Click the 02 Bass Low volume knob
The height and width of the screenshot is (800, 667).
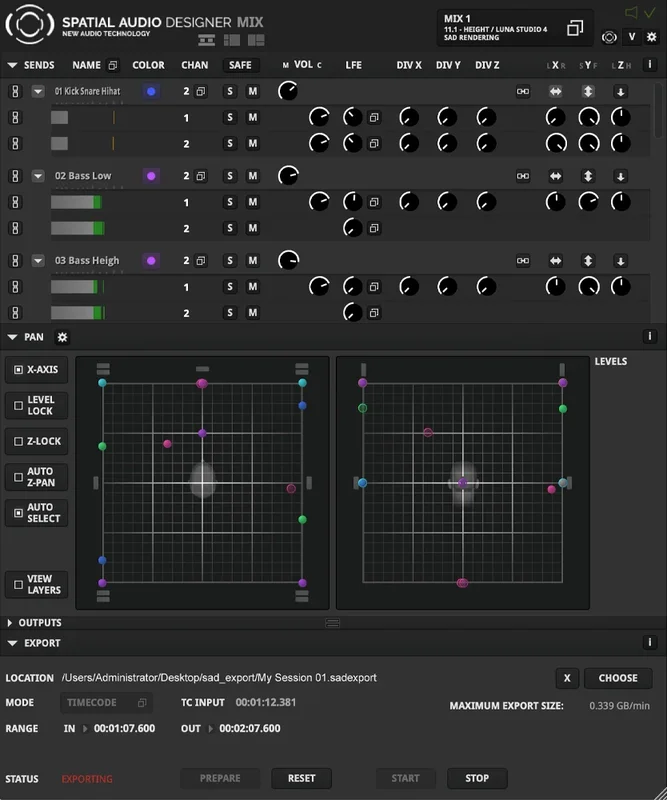click(288, 176)
